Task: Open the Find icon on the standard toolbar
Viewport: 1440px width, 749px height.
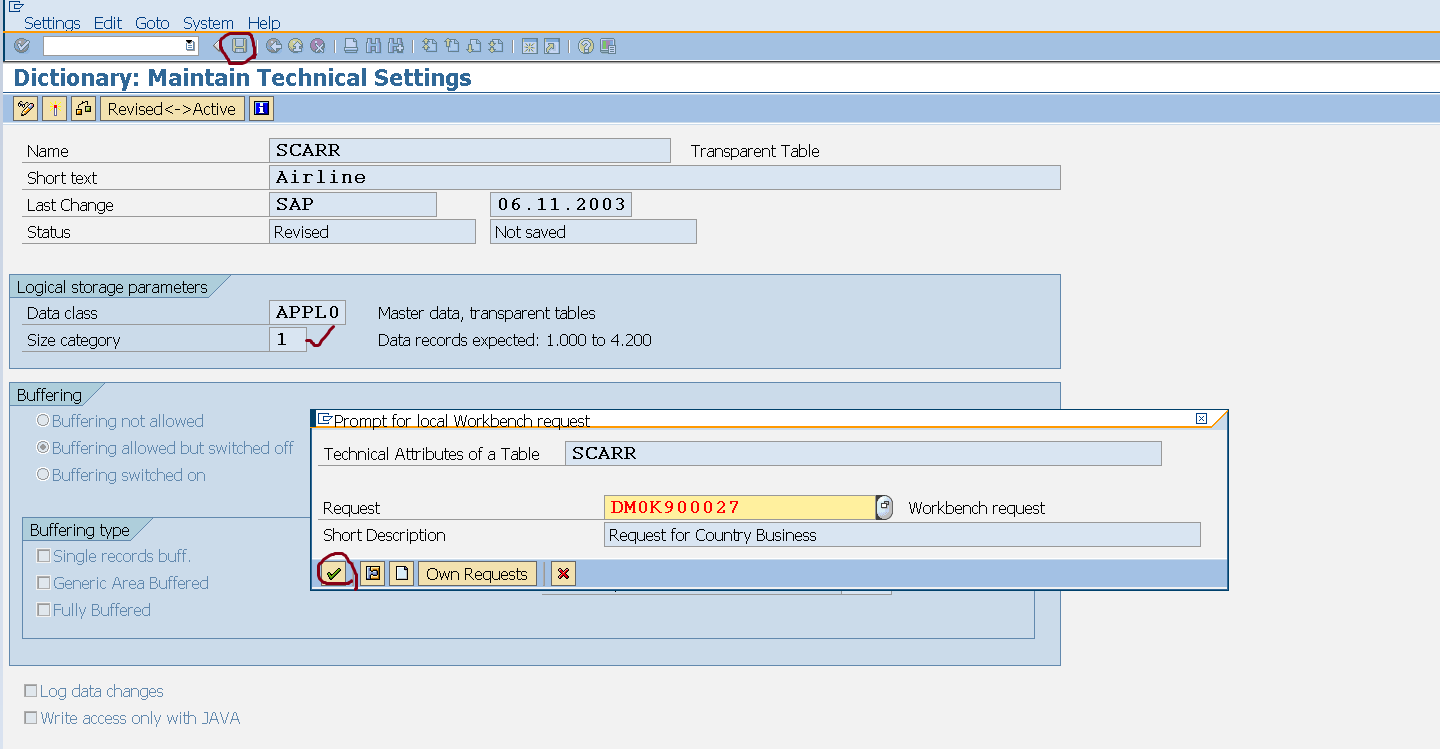Action: [371, 46]
